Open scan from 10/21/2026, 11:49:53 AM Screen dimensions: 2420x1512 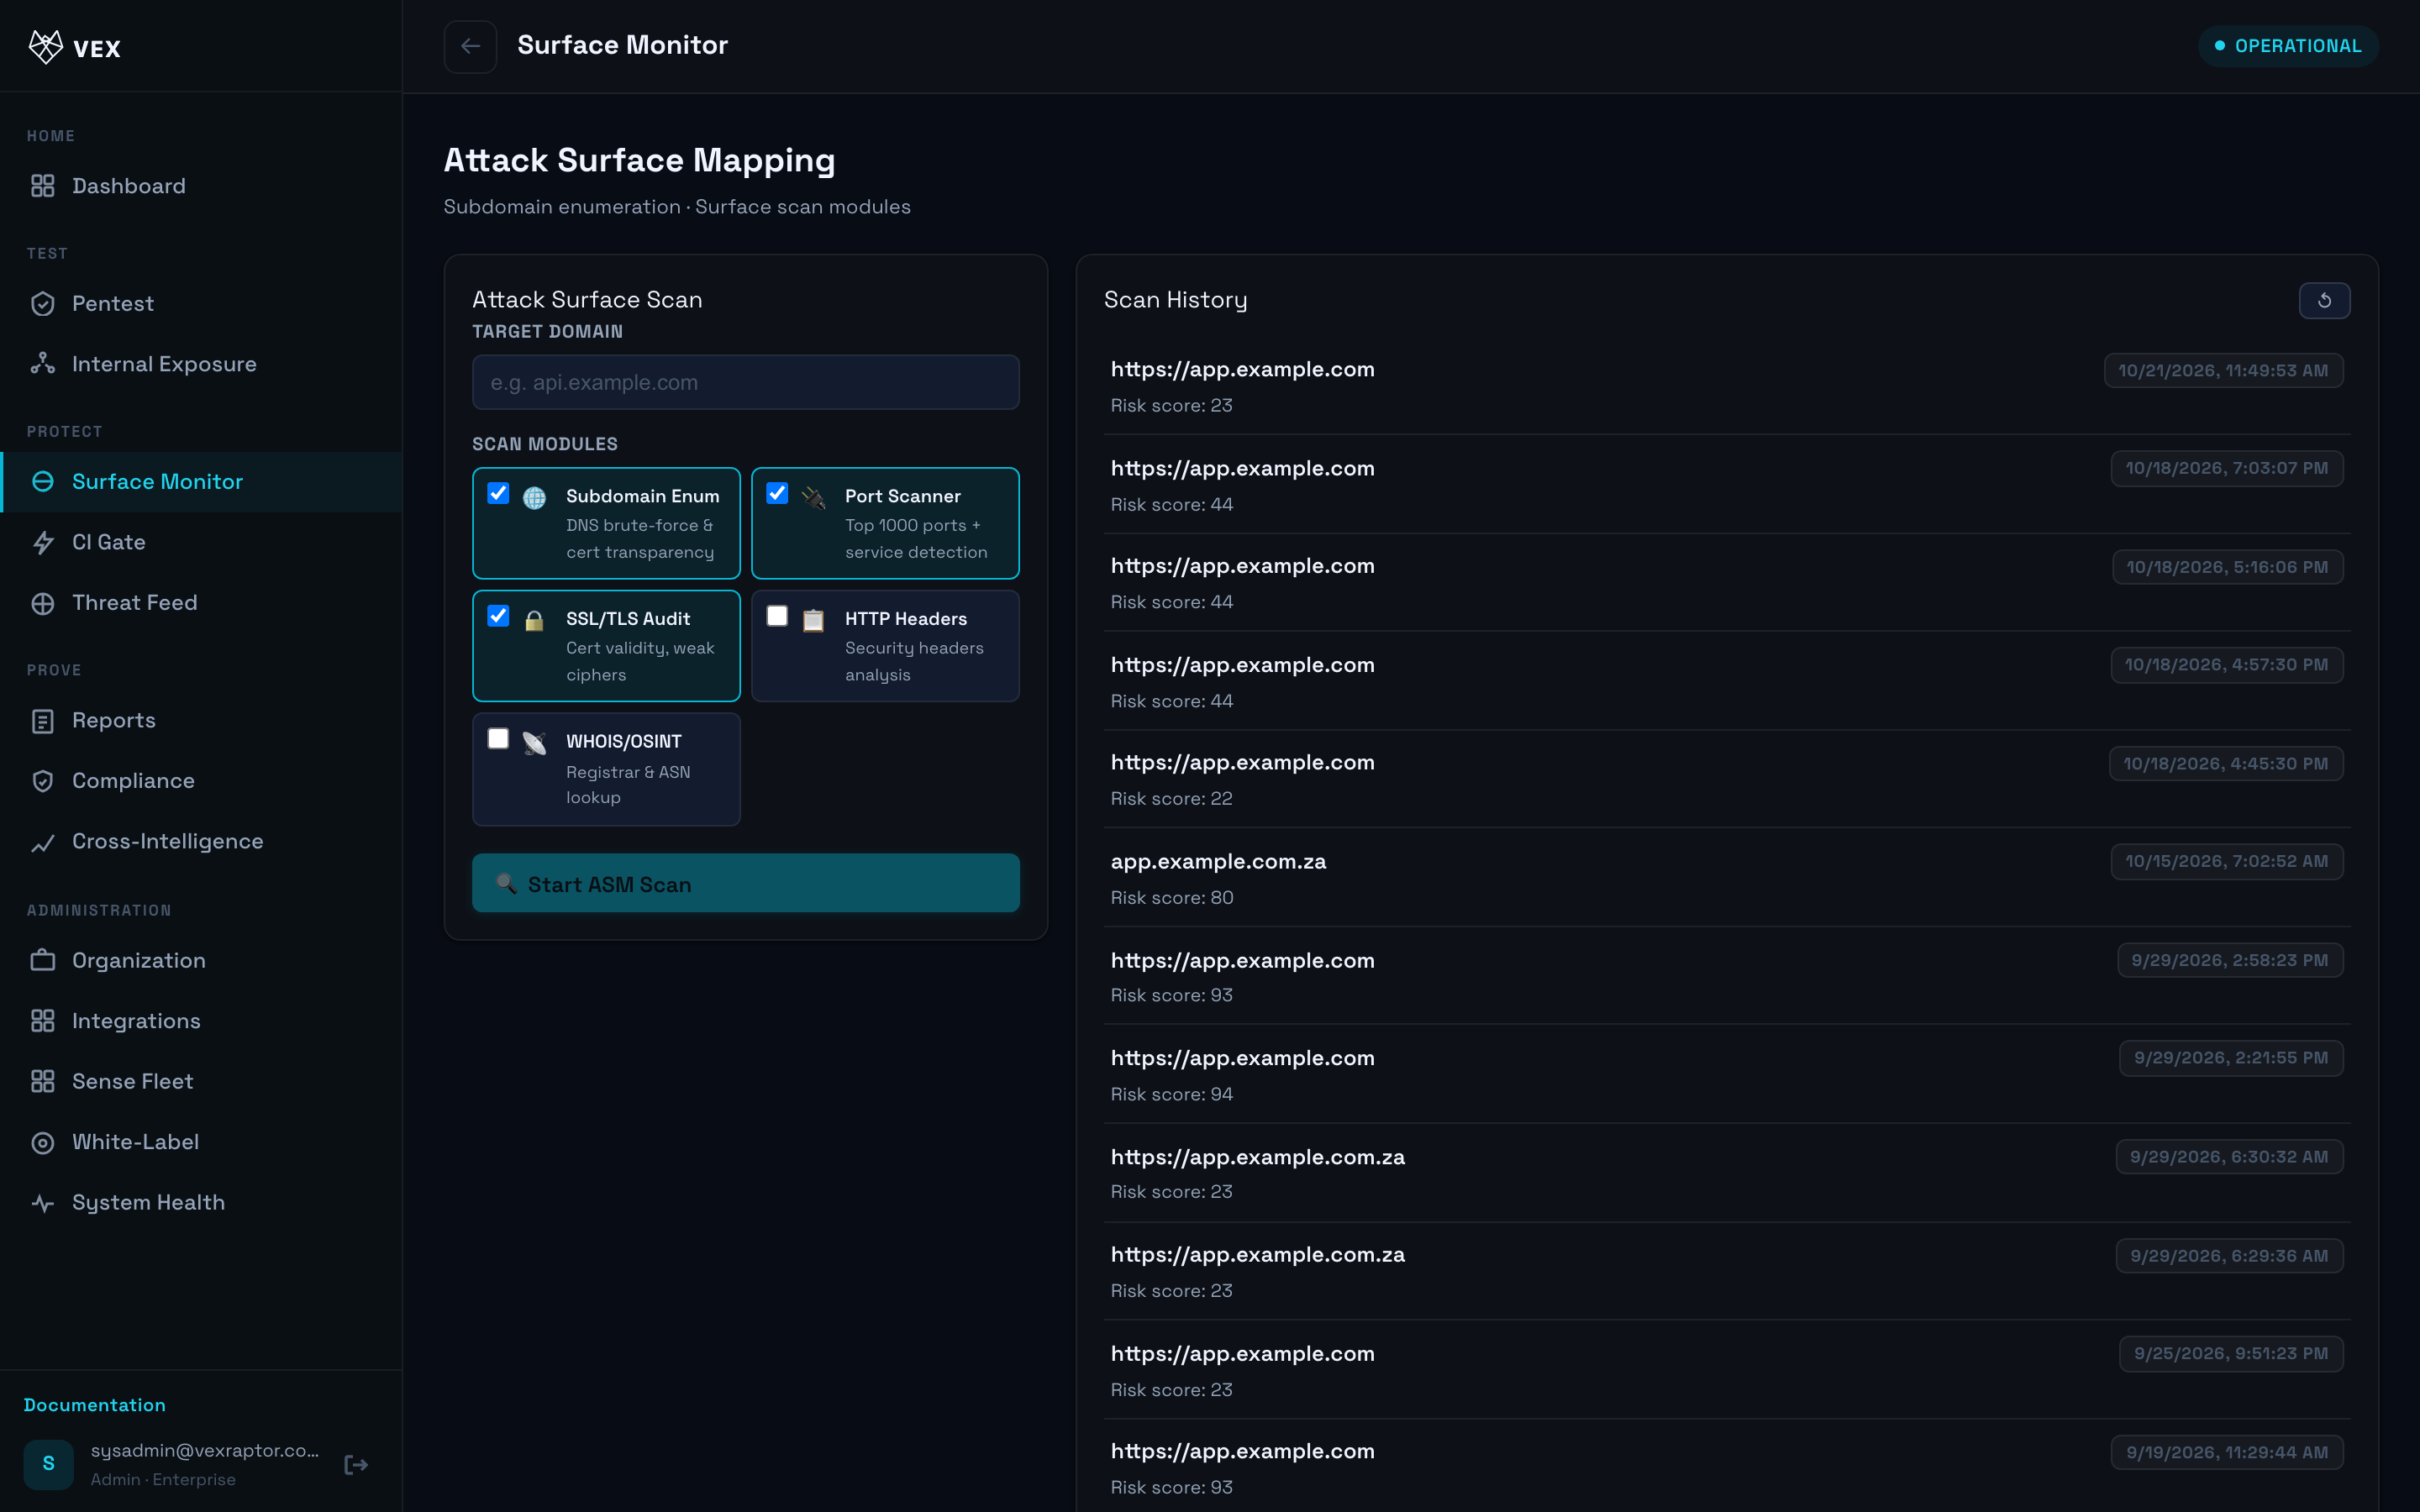(x=1727, y=386)
